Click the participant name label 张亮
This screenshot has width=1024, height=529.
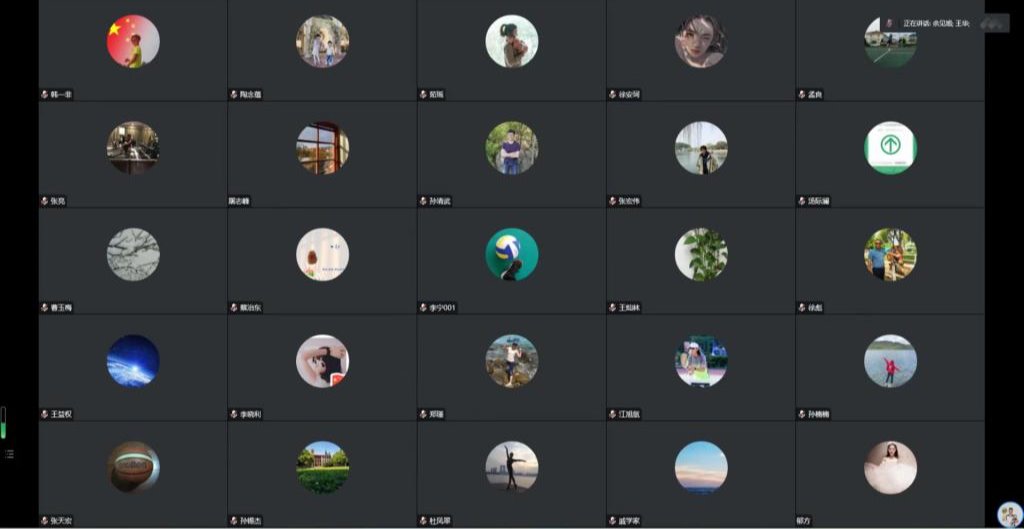(x=58, y=201)
